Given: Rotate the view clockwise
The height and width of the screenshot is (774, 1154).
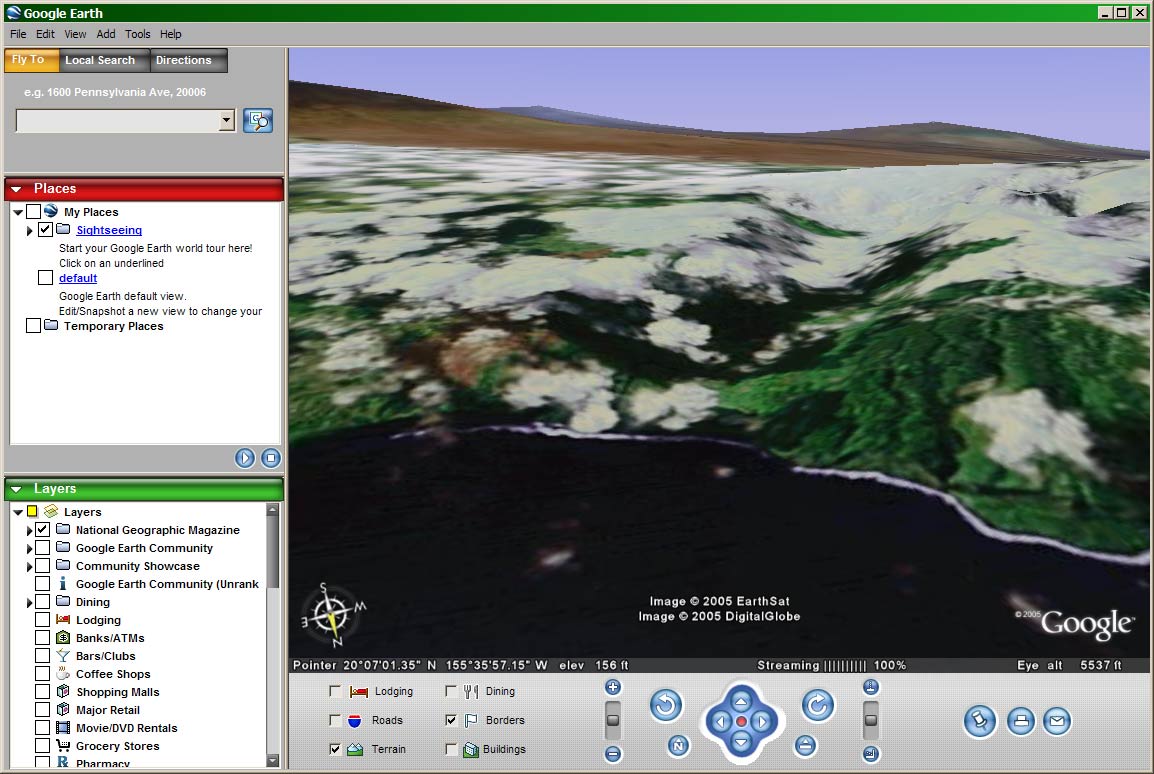Looking at the screenshot, I should 817,706.
